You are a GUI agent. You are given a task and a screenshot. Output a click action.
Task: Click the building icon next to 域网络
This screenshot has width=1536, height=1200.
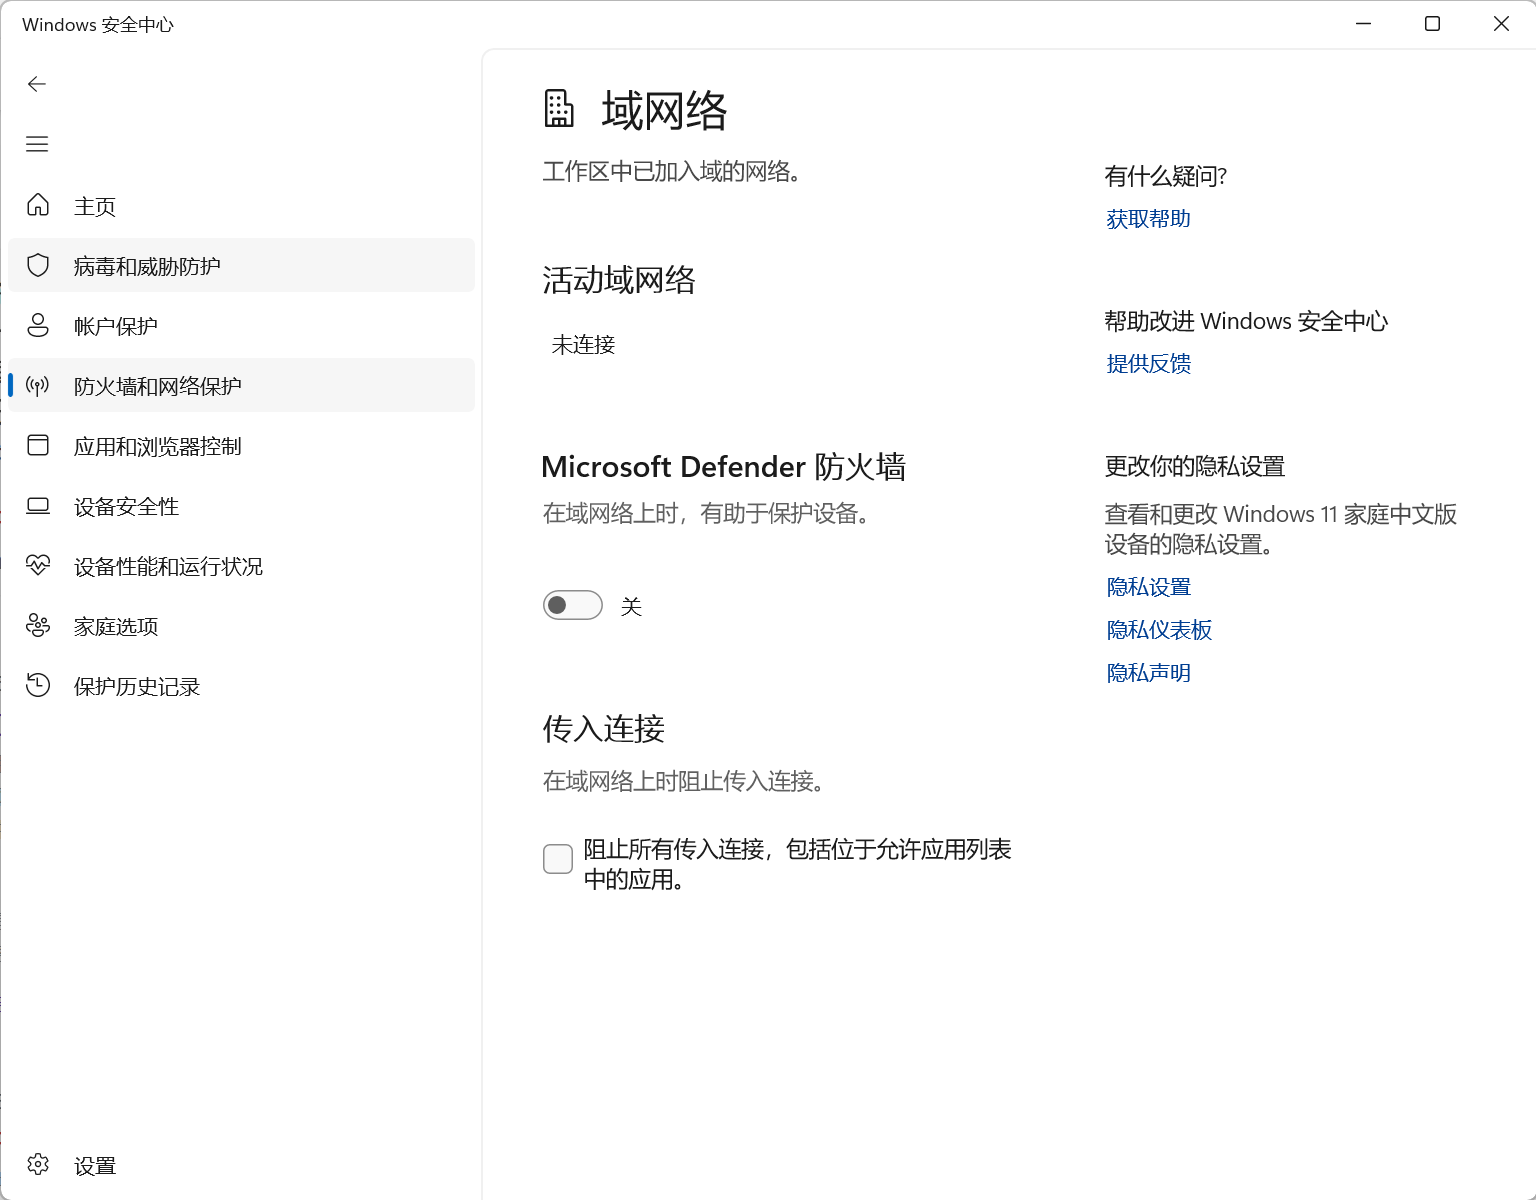coord(559,108)
